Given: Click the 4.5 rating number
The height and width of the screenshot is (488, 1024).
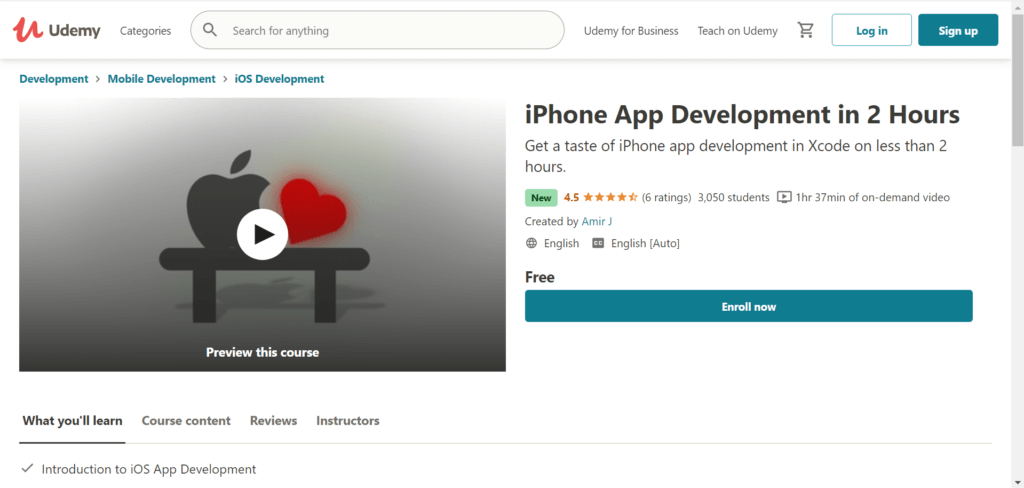Looking at the screenshot, I should click(x=571, y=197).
